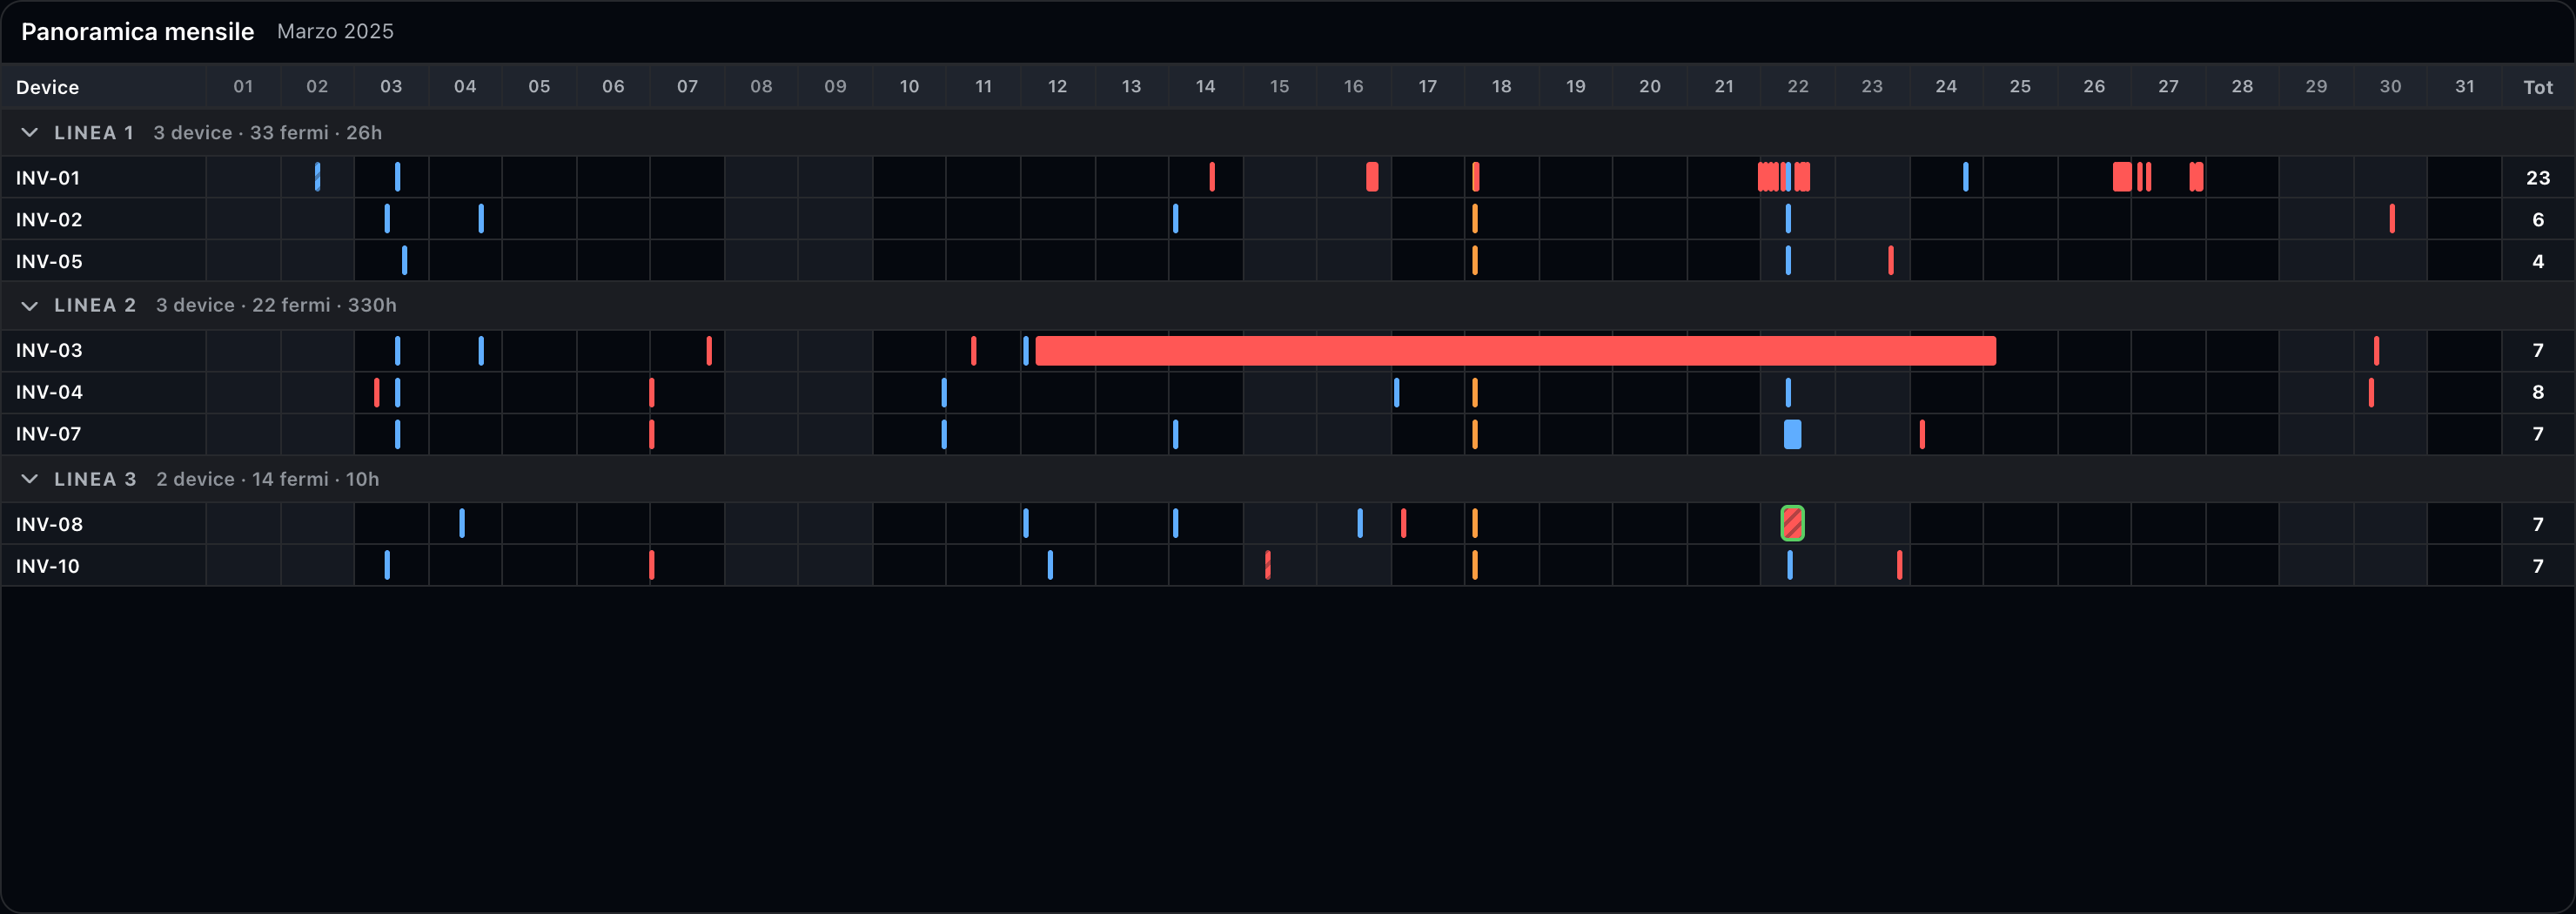The image size is (2576, 914).
Task: Collapse the LINEA 2 group chevron
Action: click(x=29, y=305)
